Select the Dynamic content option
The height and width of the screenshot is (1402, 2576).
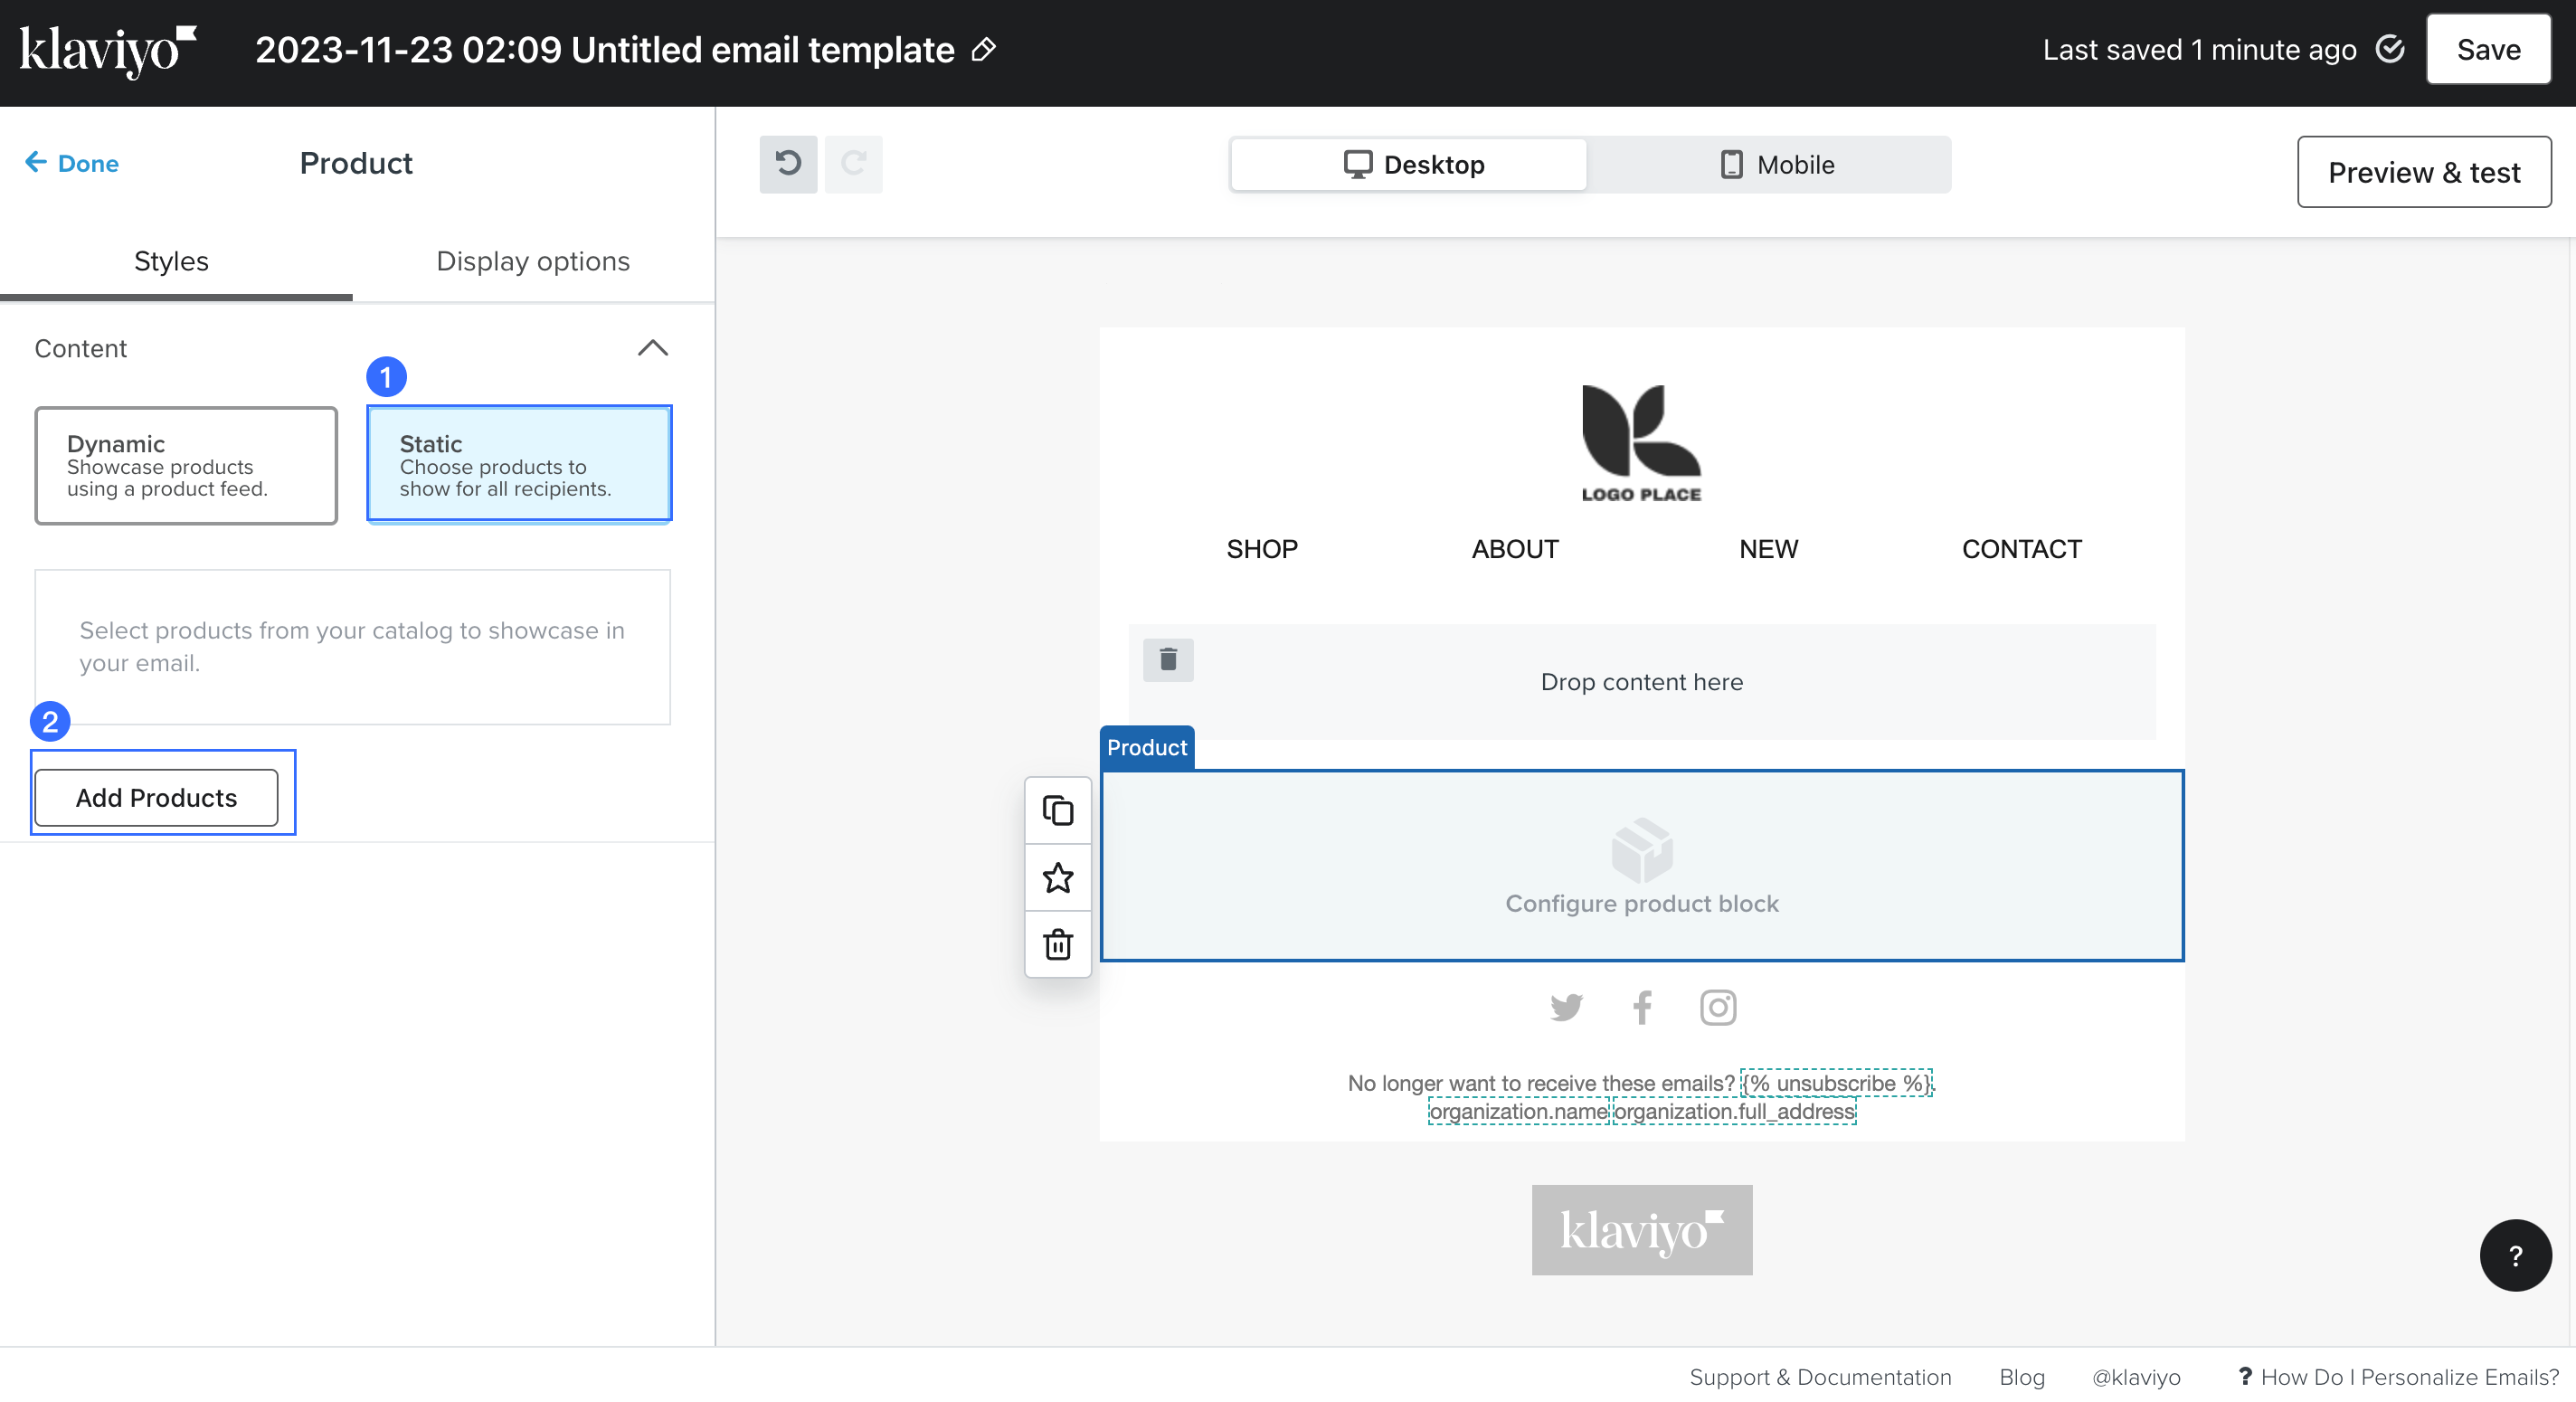point(186,465)
